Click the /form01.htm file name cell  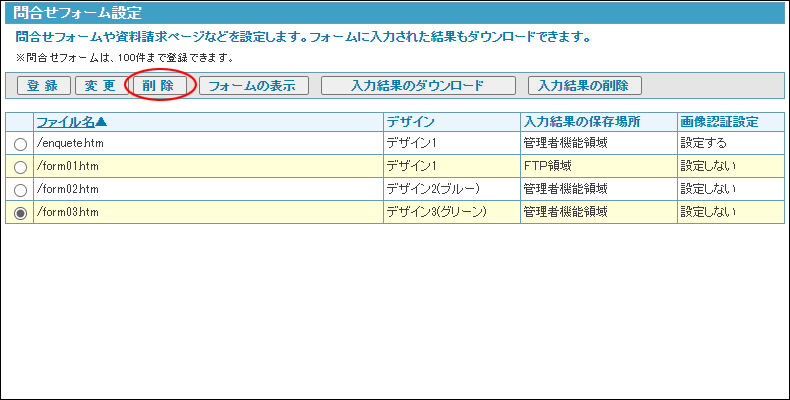pyautogui.click(x=67, y=166)
